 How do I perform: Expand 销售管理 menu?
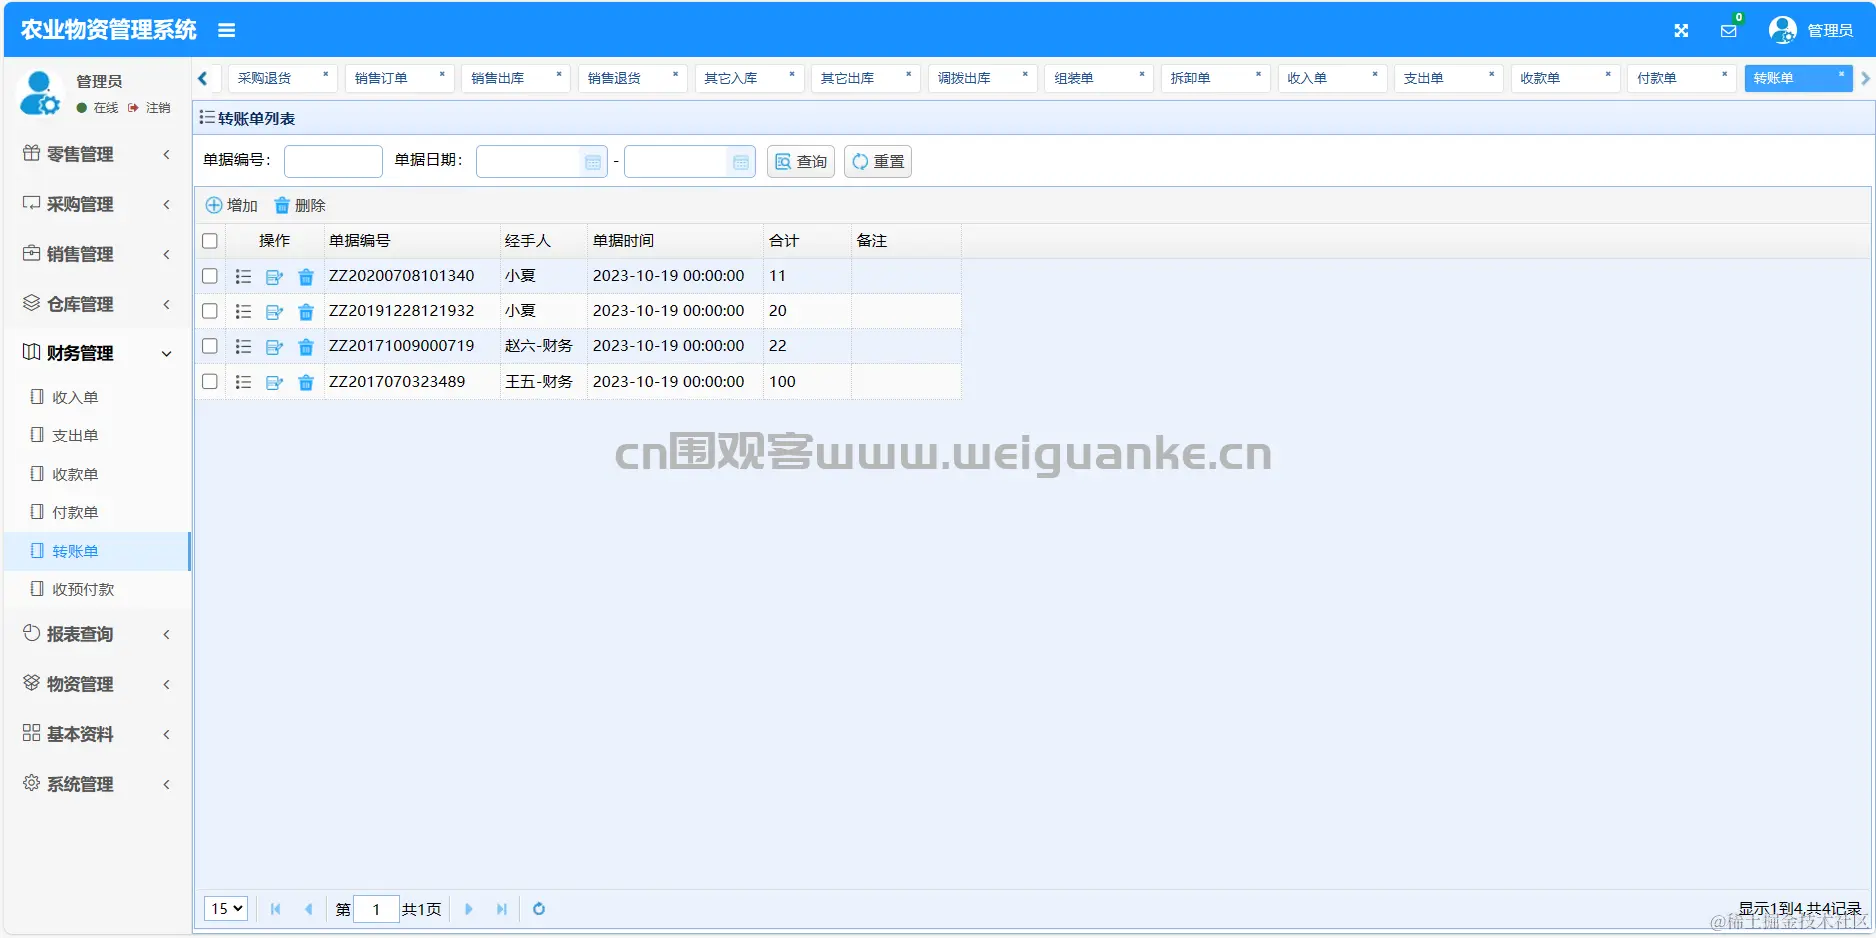coord(96,254)
